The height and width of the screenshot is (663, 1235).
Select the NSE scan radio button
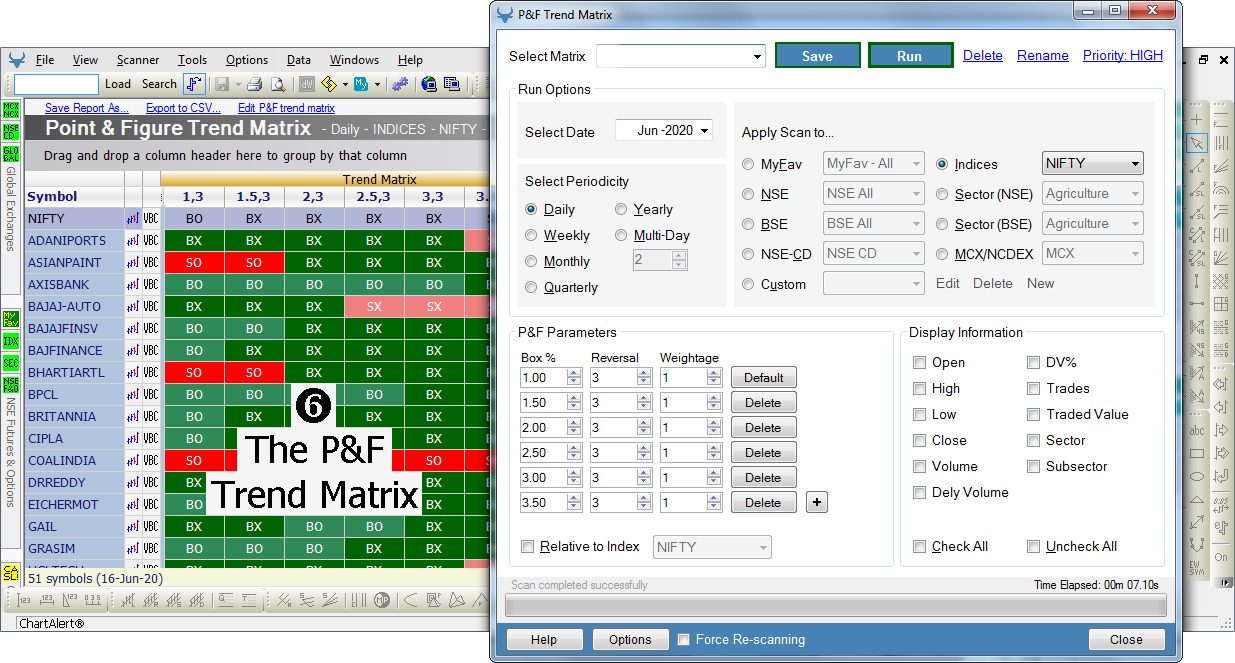coord(748,194)
